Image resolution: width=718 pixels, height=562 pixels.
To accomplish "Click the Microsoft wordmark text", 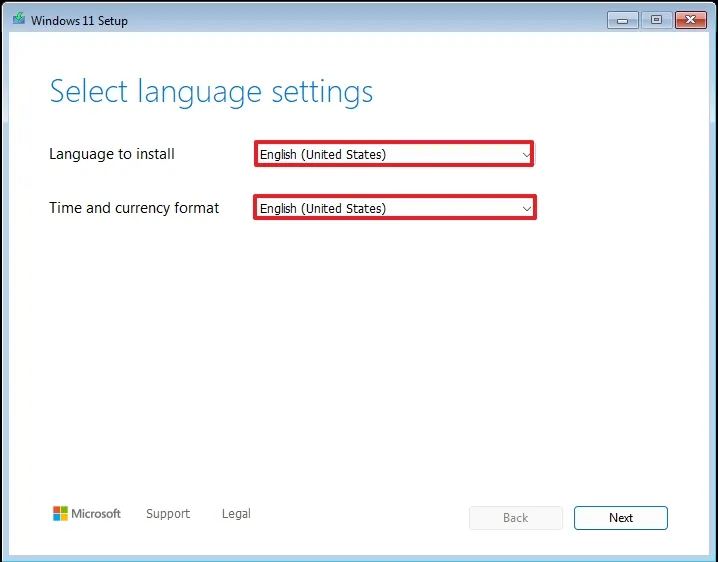I will click(96, 514).
